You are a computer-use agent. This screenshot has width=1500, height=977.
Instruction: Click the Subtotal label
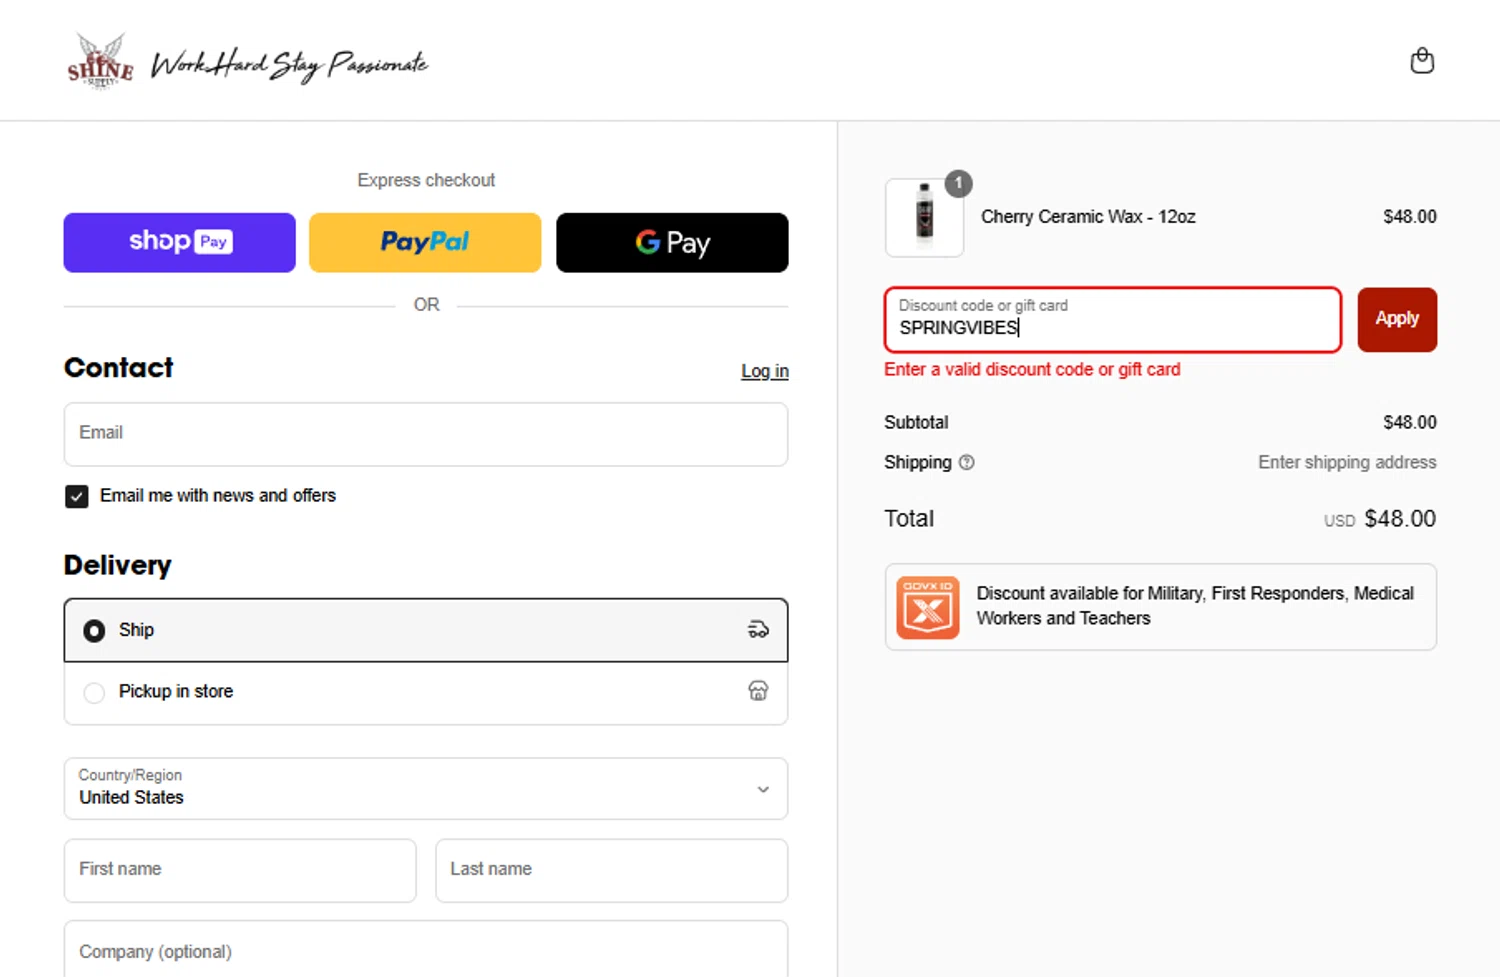coord(916,422)
